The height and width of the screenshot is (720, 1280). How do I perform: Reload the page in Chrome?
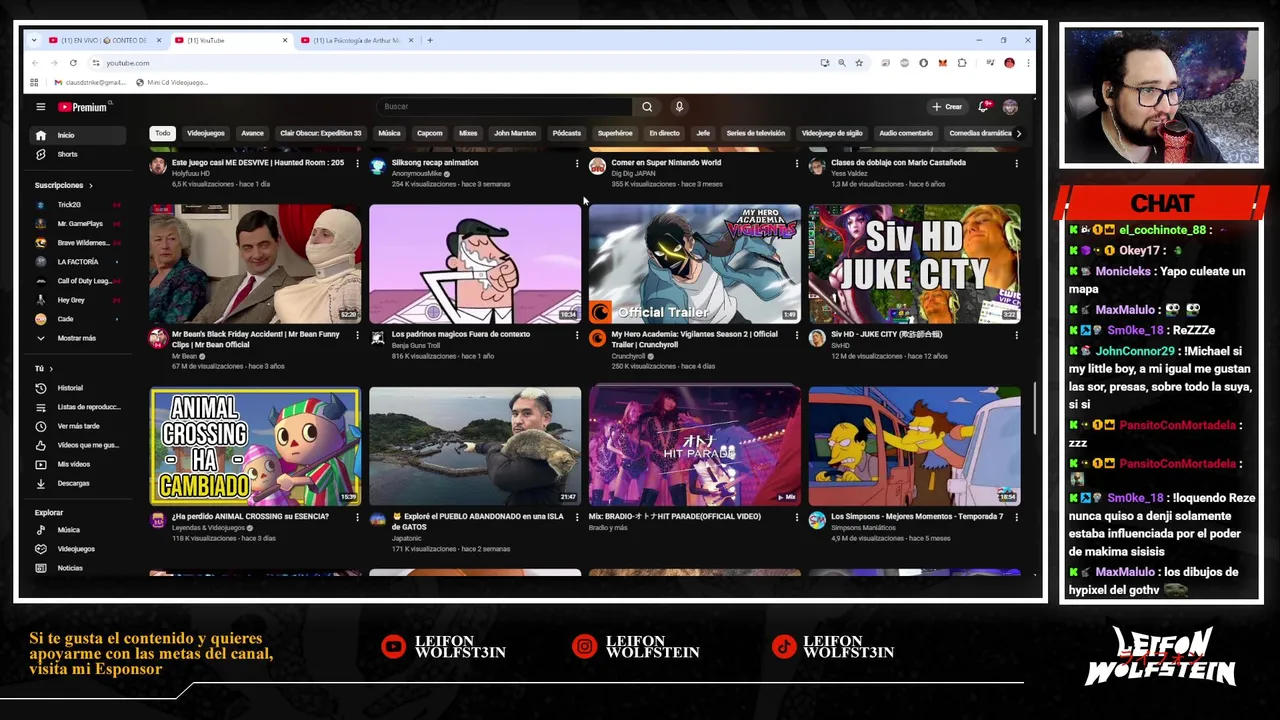click(x=73, y=63)
